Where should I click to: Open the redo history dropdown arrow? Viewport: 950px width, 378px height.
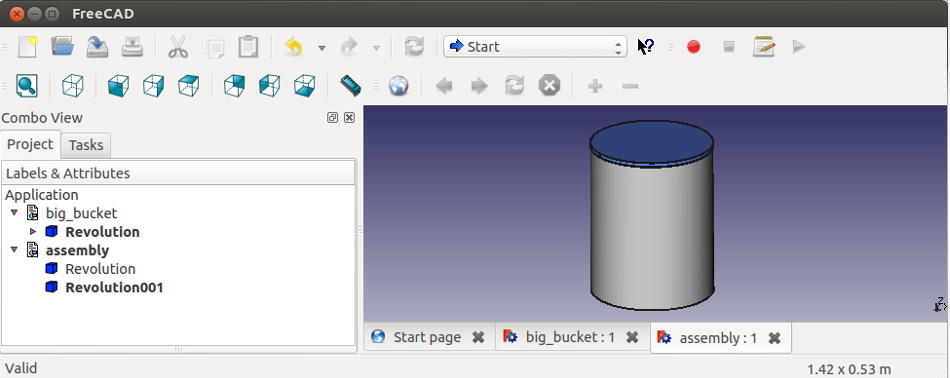[376, 48]
